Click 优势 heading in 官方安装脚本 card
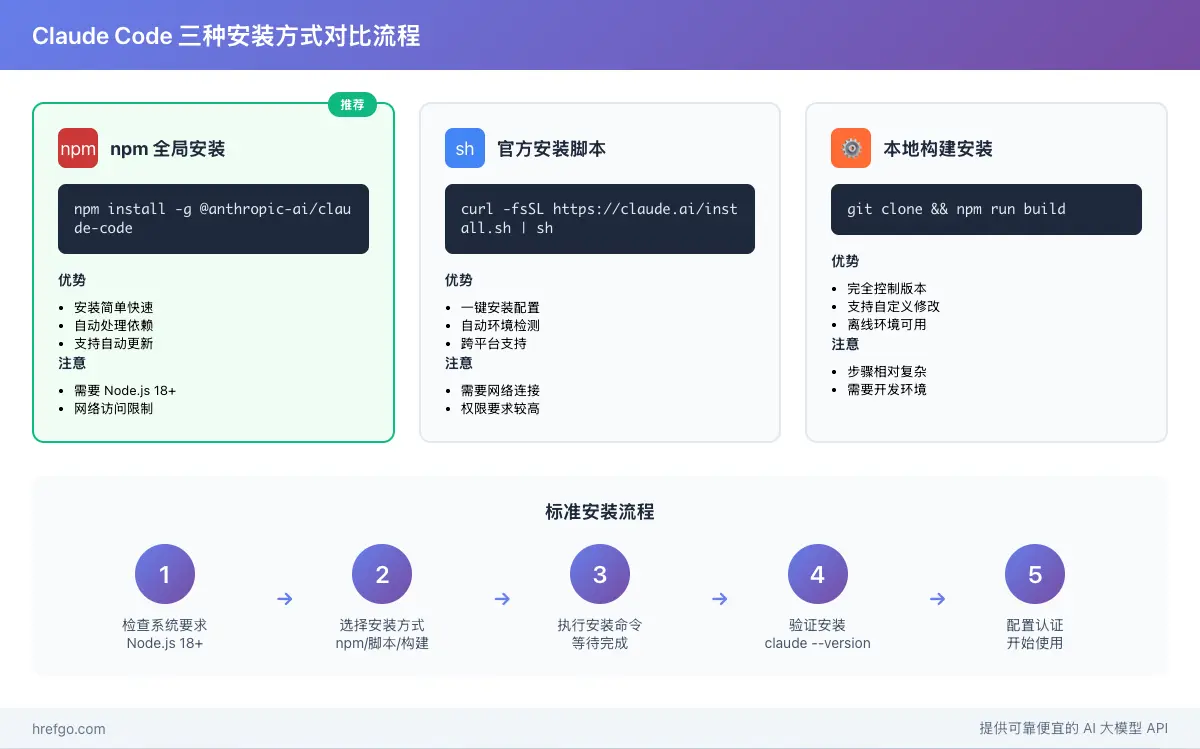This screenshot has width=1200, height=749. [x=459, y=280]
